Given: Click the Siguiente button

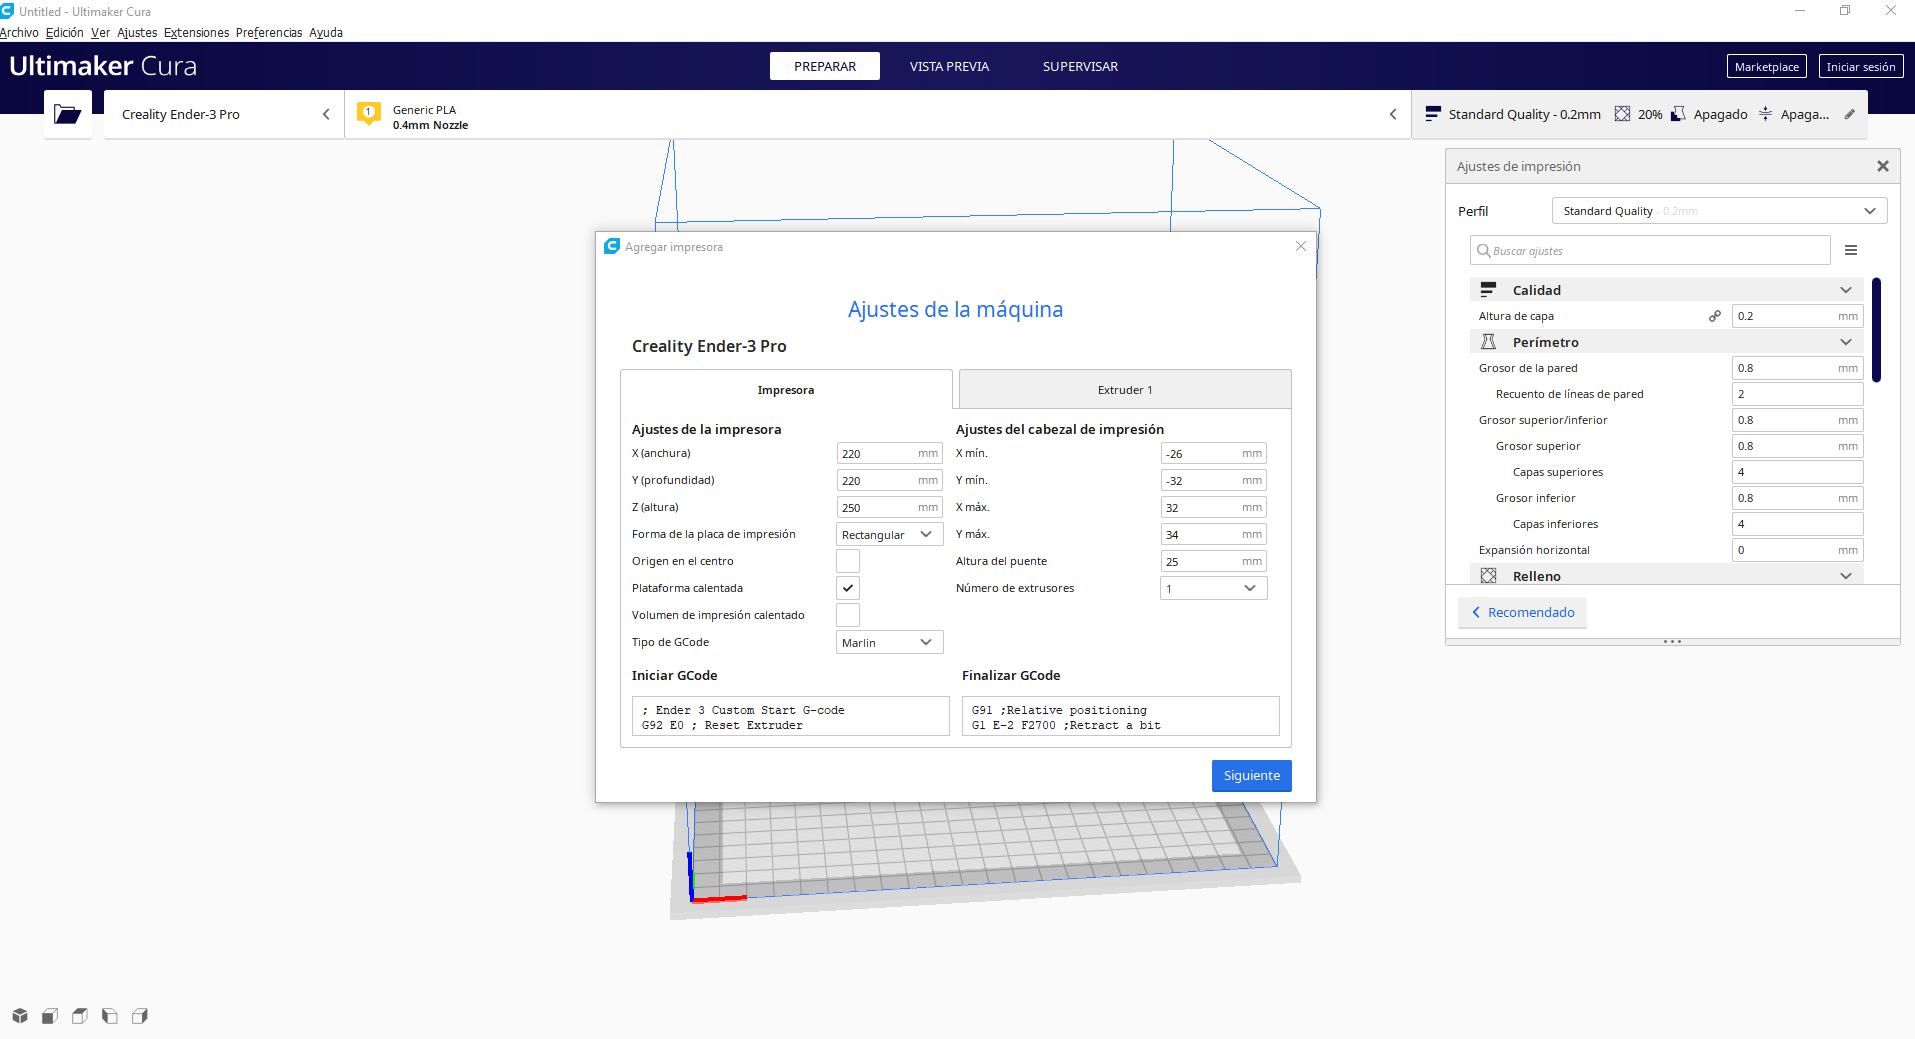Looking at the screenshot, I should pos(1251,775).
